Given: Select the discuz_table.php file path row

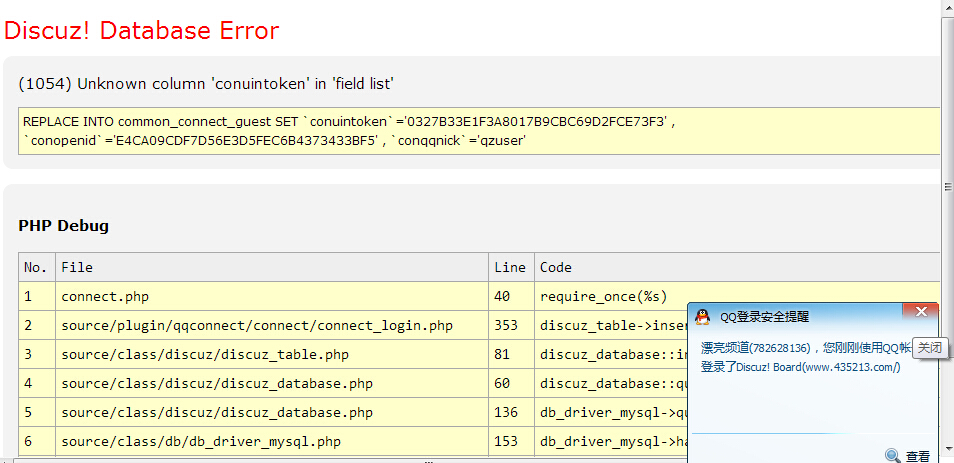Looking at the screenshot, I should click(x=204, y=354).
